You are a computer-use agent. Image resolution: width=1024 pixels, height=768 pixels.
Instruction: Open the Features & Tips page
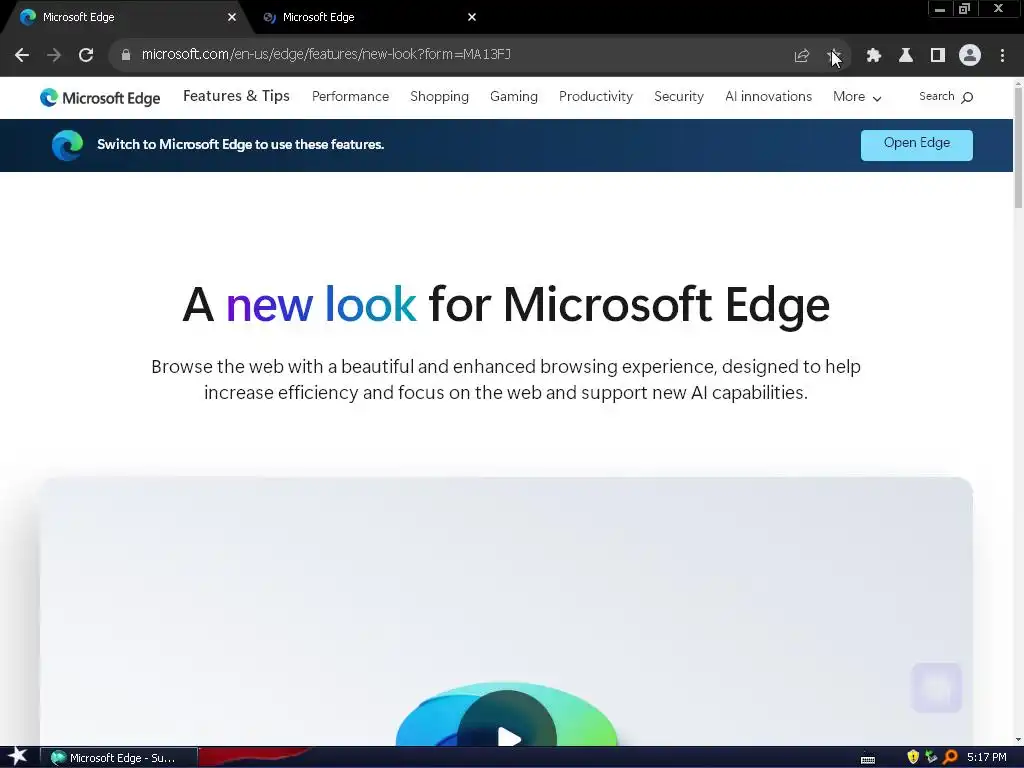[236, 96]
